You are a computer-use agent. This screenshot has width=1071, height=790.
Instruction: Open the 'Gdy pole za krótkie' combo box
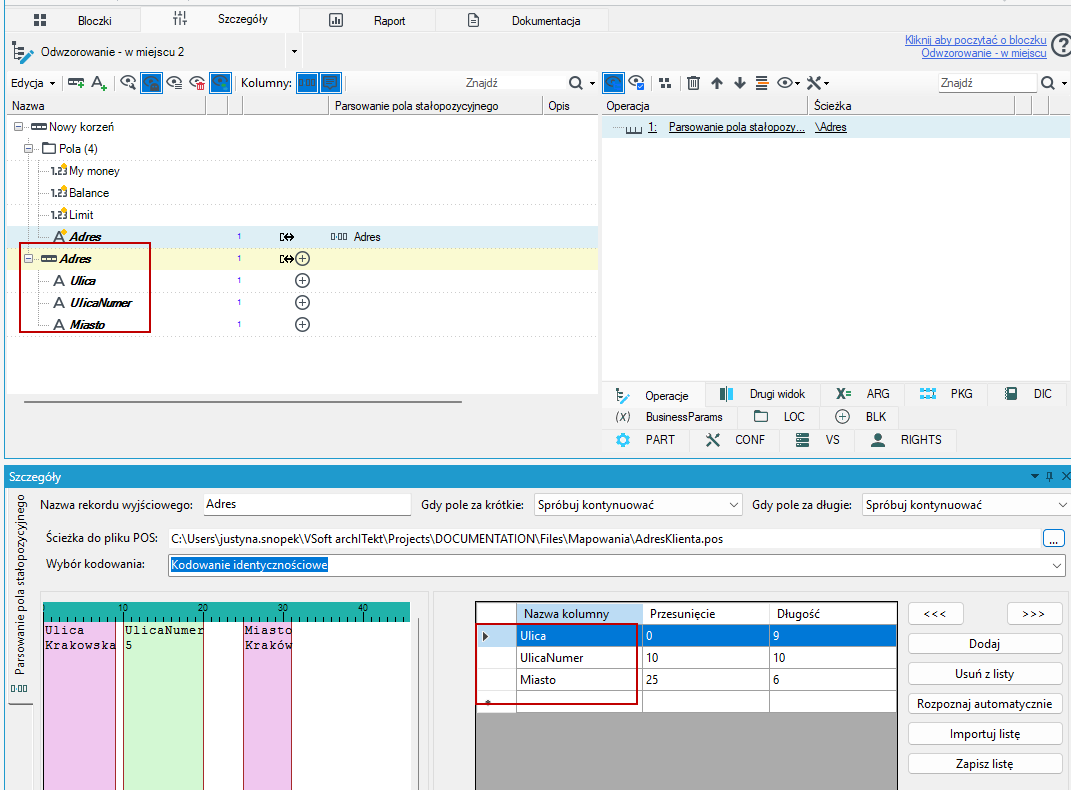pos(638,505)
